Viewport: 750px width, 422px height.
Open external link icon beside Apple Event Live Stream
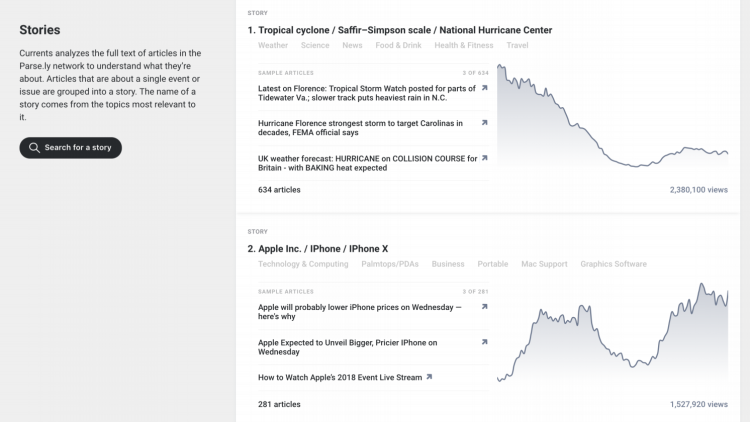tap(429, 377)
